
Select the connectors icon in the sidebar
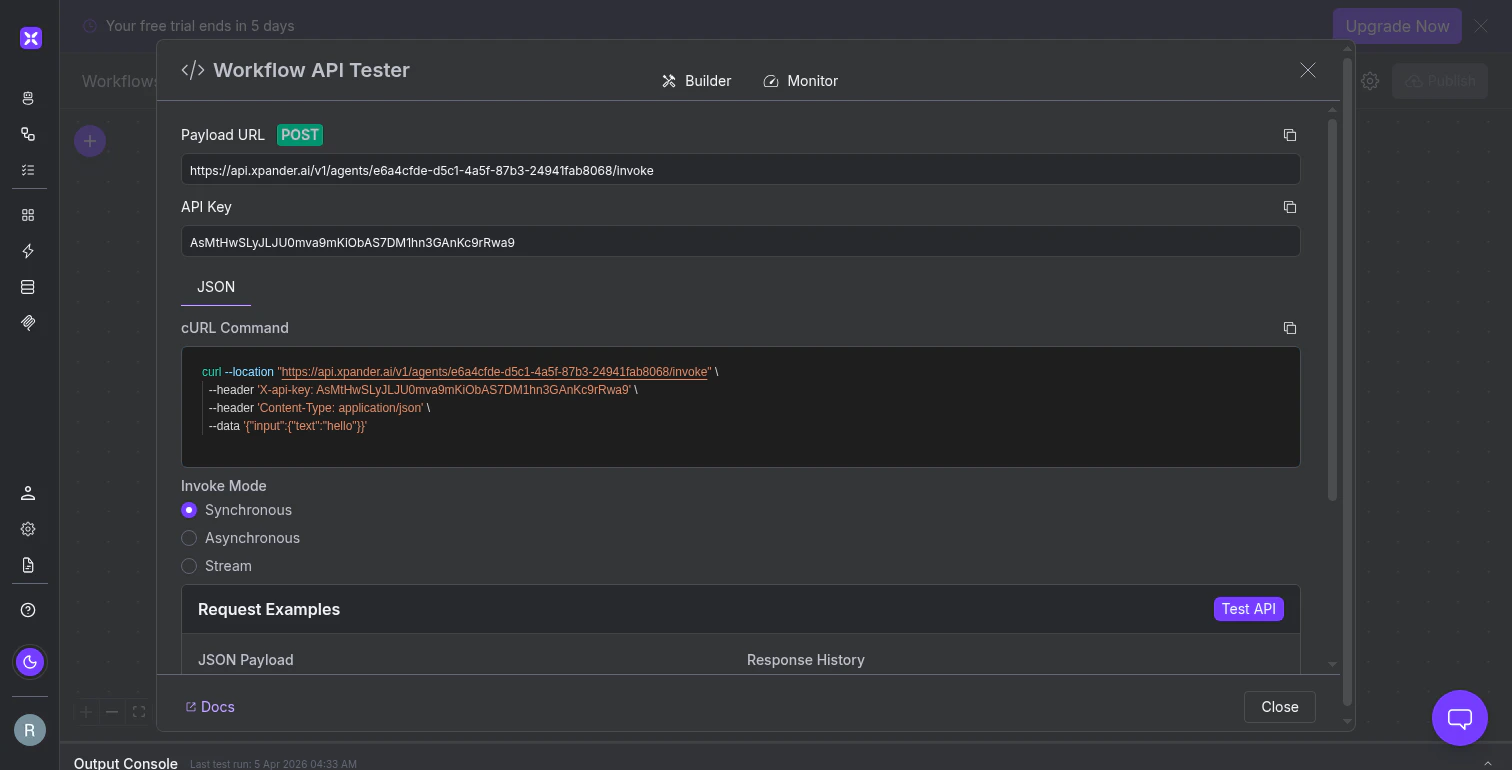click(28, 134)
